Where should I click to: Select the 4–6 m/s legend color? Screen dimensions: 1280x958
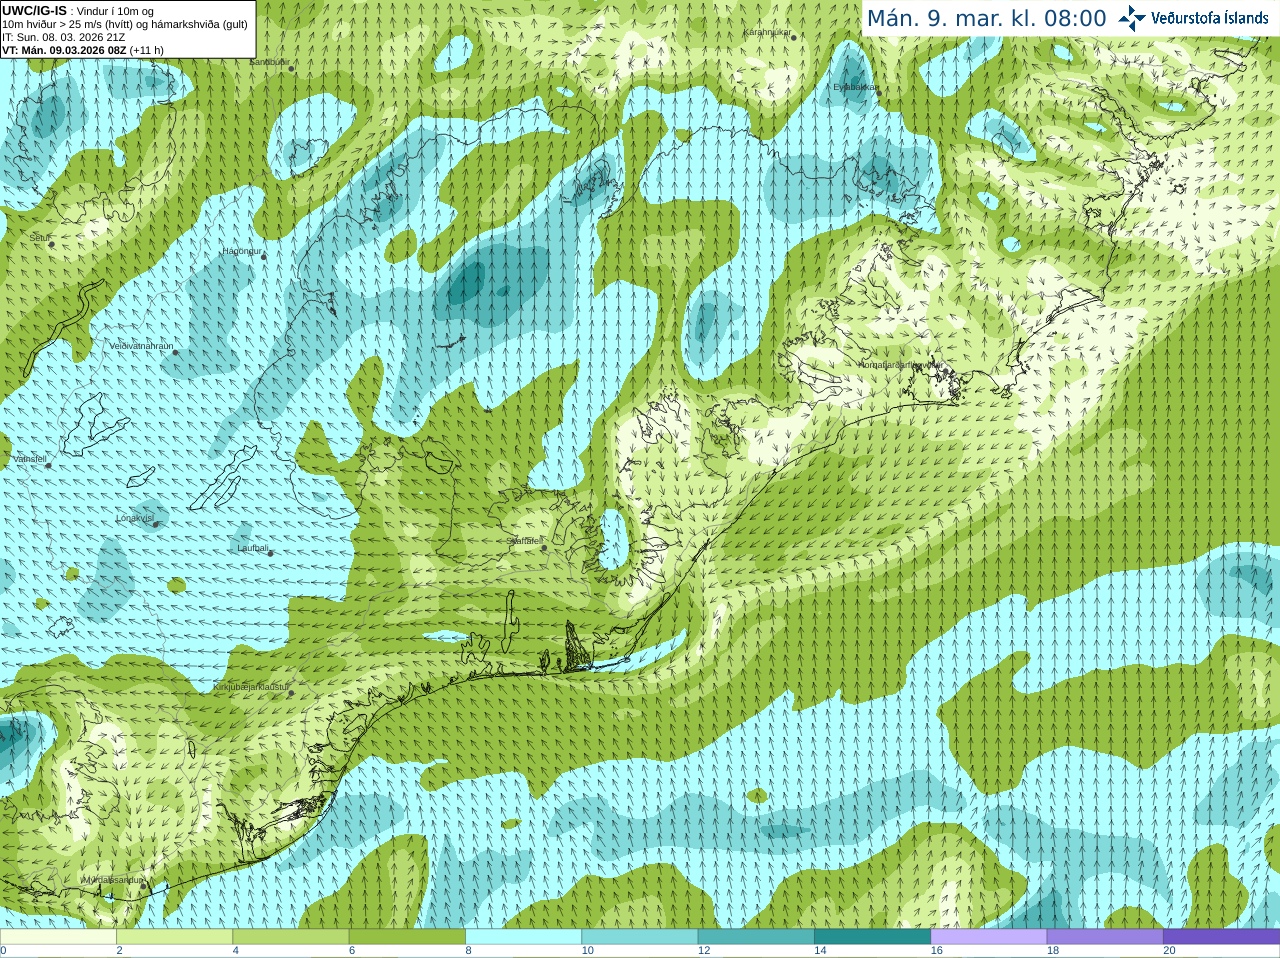290,937
